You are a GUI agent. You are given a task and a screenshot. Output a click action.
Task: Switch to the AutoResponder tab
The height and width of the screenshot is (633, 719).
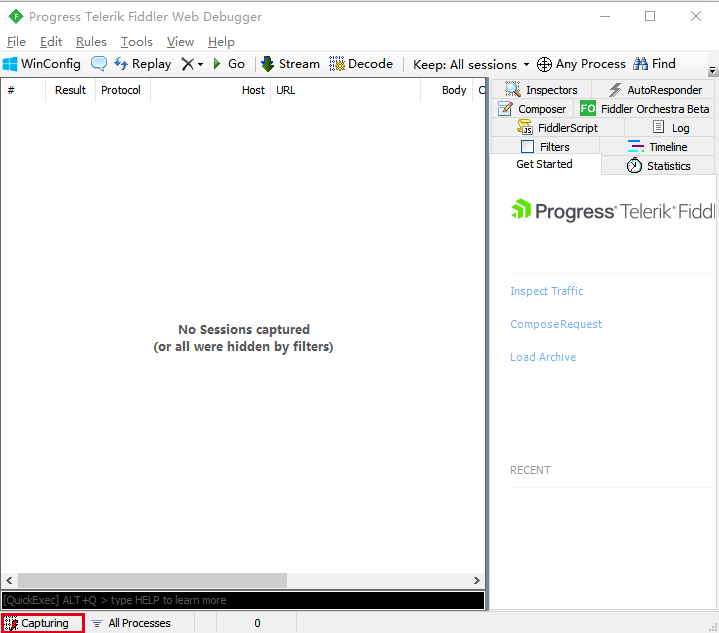(x=654, y=89)
